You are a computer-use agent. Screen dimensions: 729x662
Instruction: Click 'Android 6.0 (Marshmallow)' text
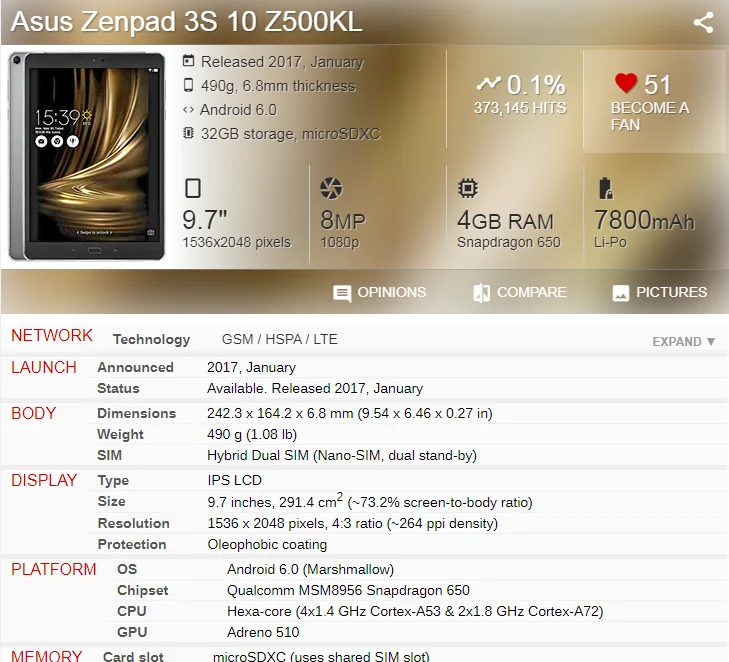pyautogui.click(x=310, y=569)
